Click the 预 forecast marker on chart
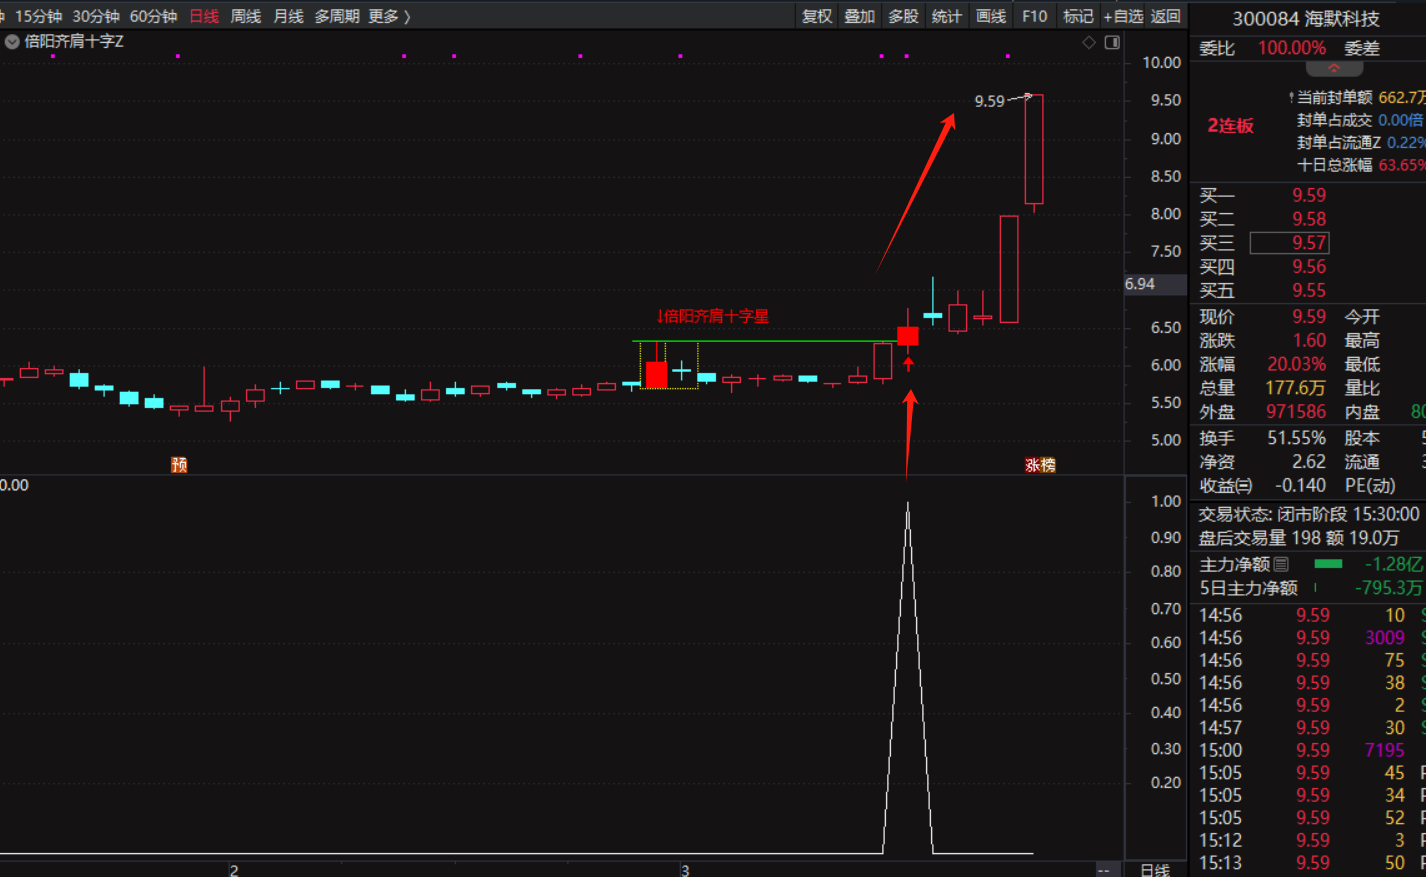The image size is (1426, 877). click(x=179, y=465)
